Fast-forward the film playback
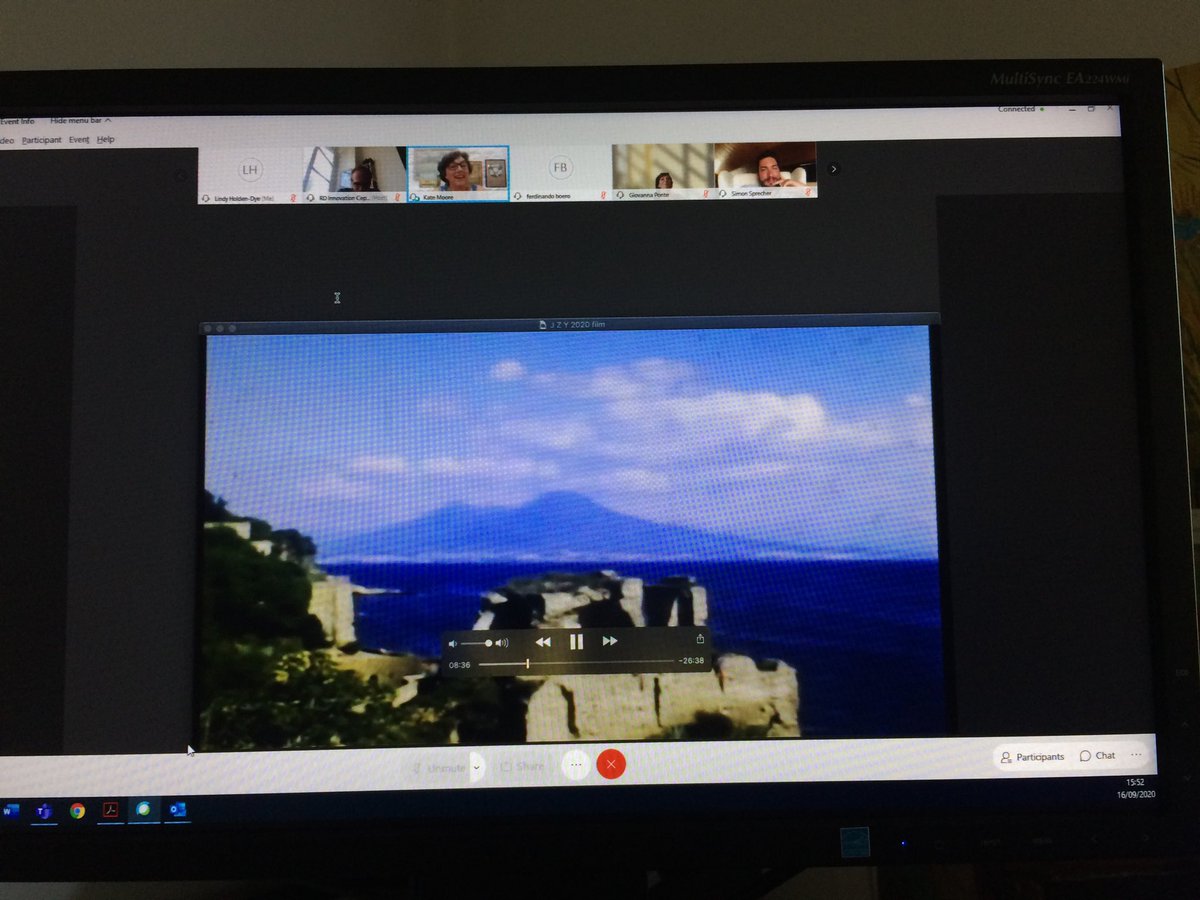This screenshot has height=900, width=1200. pos(609,641)
